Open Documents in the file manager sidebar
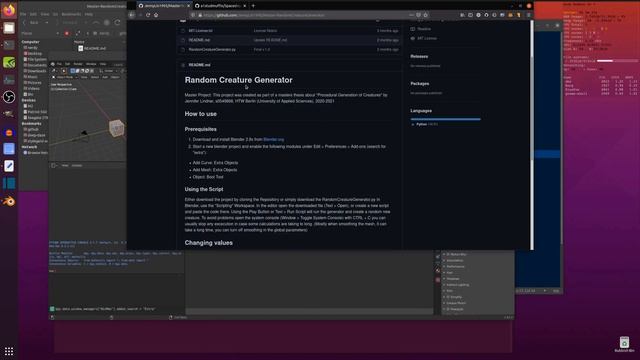The height and width of the screenshot is (360, 640). [x=36, y=65]
